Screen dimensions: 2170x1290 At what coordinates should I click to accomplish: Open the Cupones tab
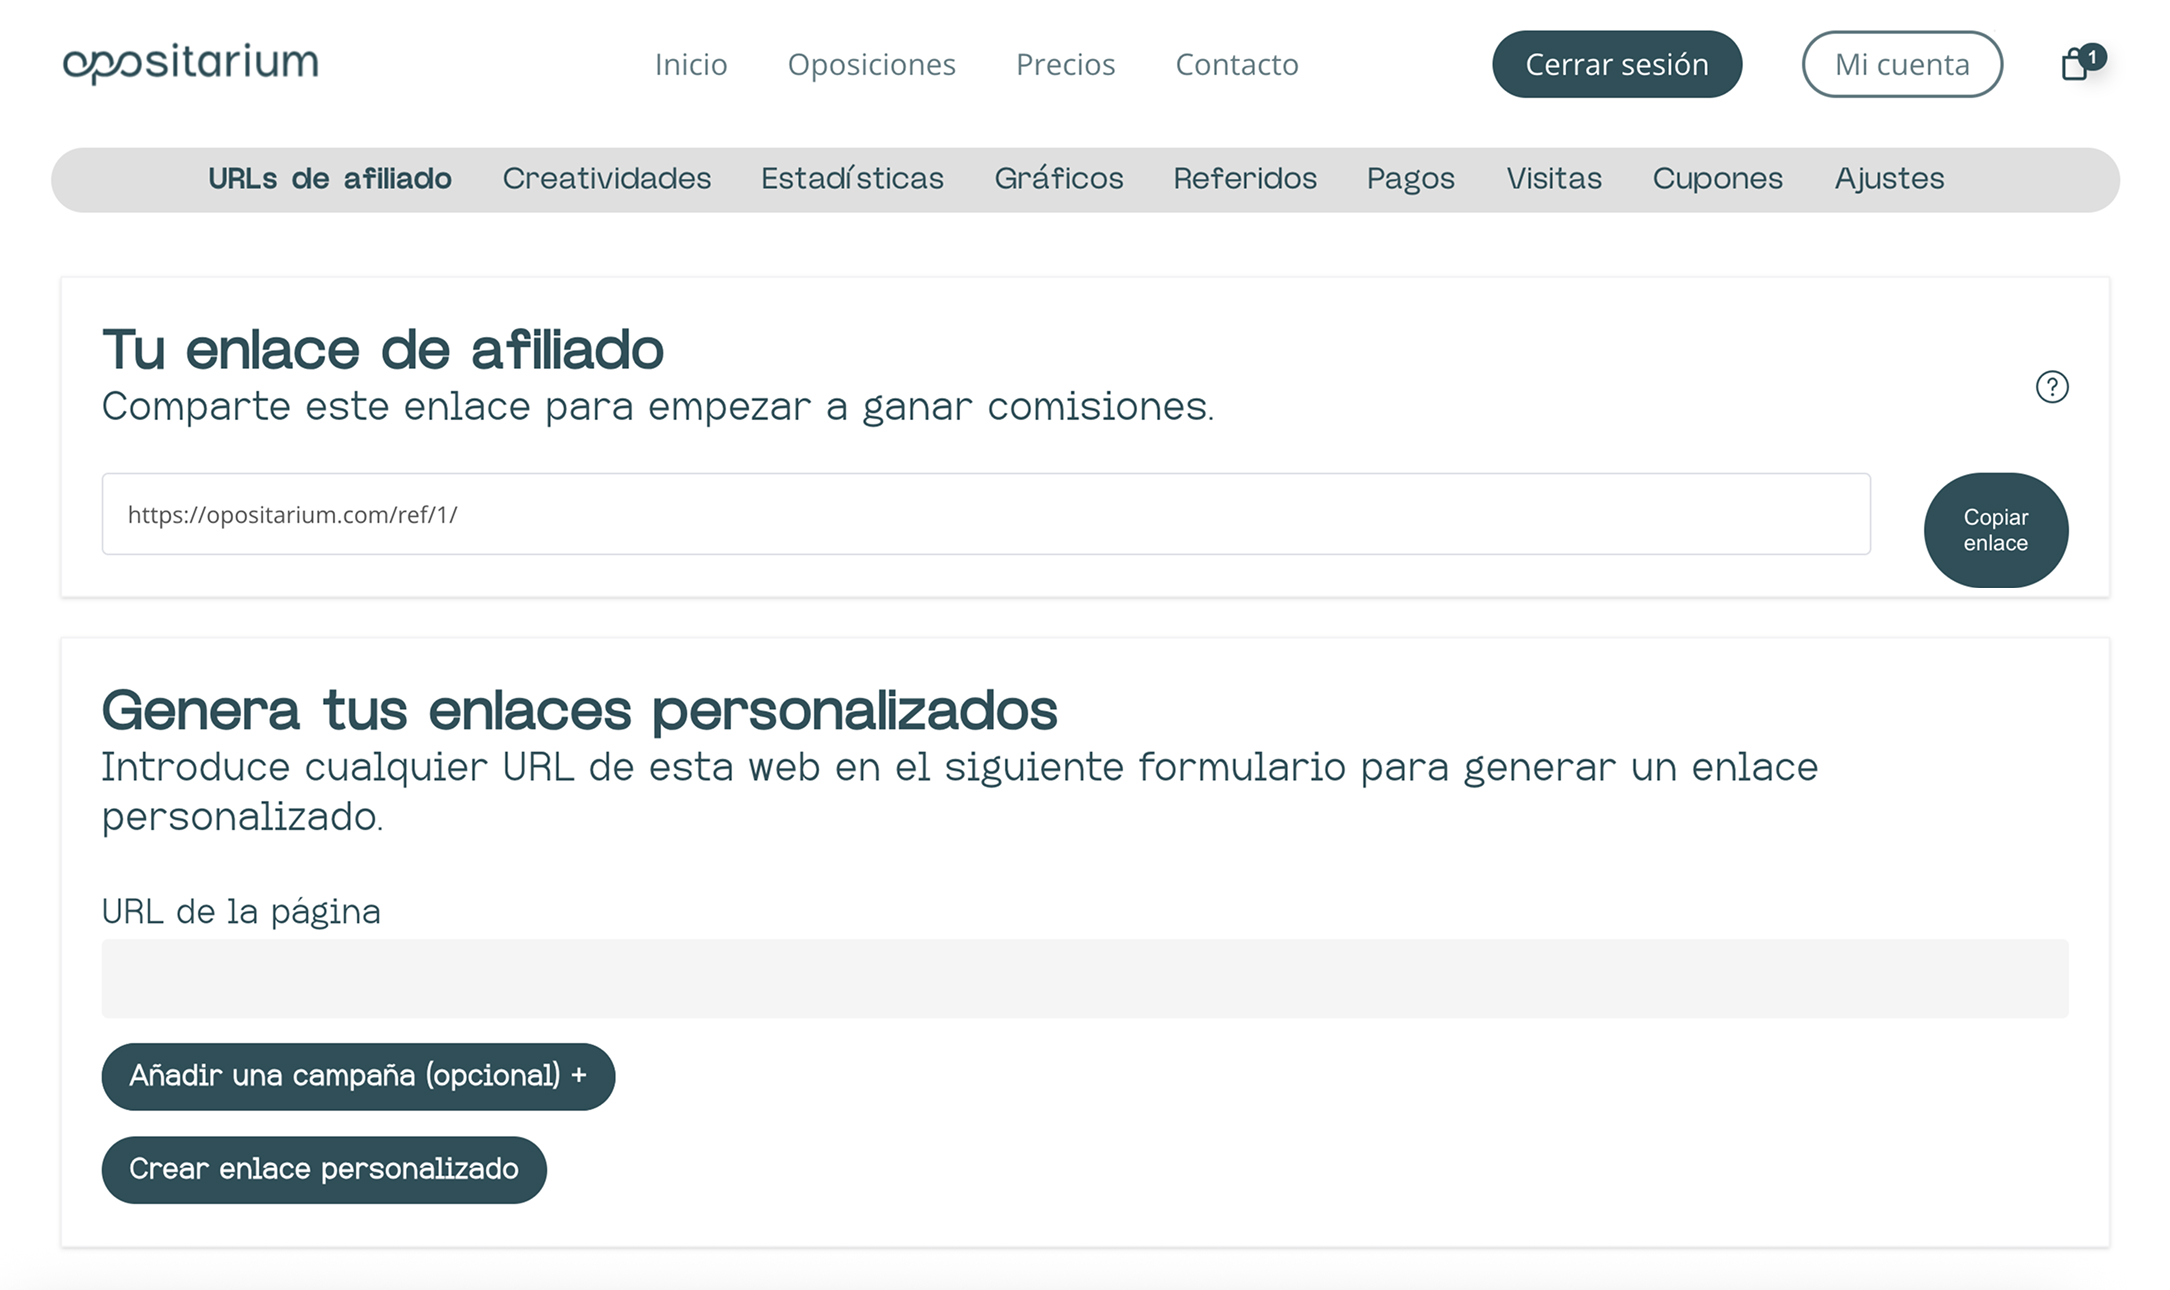pyautogui.click(x=1718, y=180)
